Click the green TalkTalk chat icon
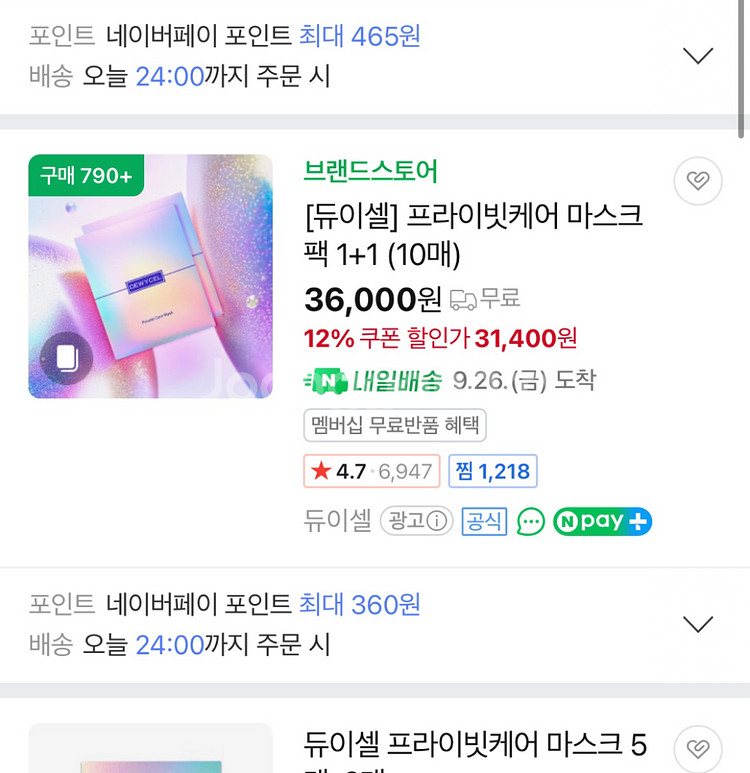The image size is (750, 773). coord(531,521)
